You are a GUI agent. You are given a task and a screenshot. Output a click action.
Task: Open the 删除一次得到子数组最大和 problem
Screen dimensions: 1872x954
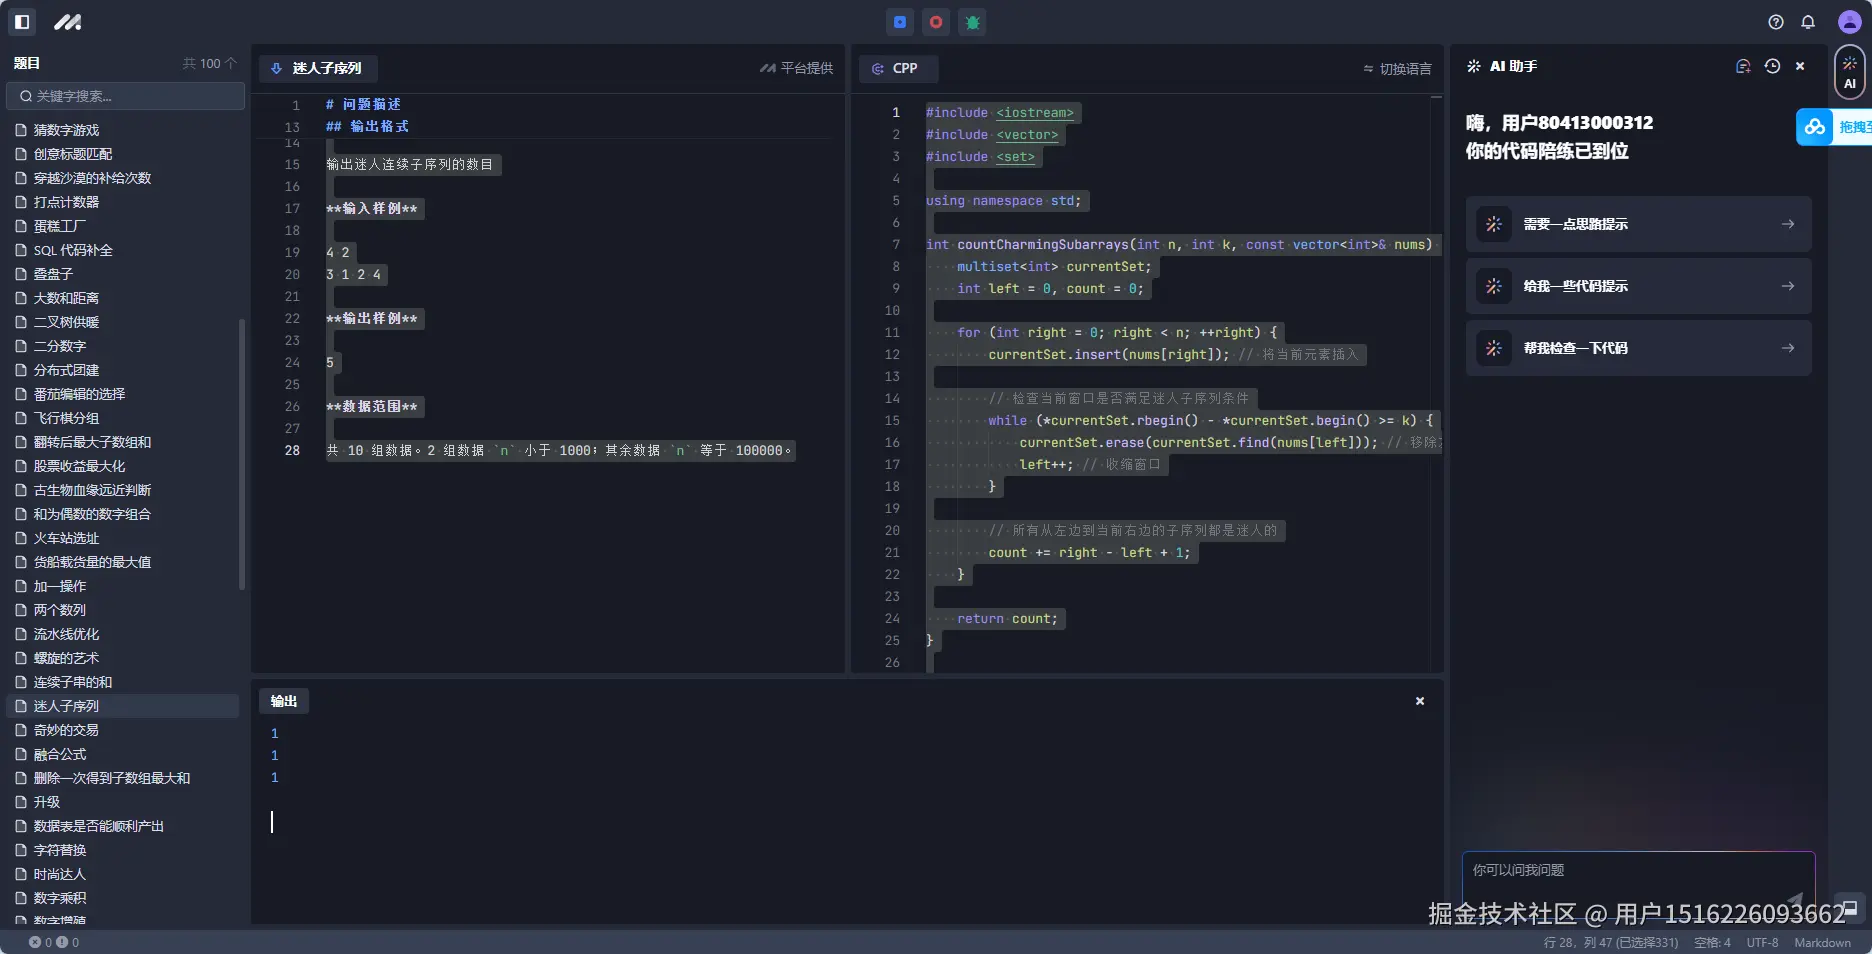[x=123, y=778]
